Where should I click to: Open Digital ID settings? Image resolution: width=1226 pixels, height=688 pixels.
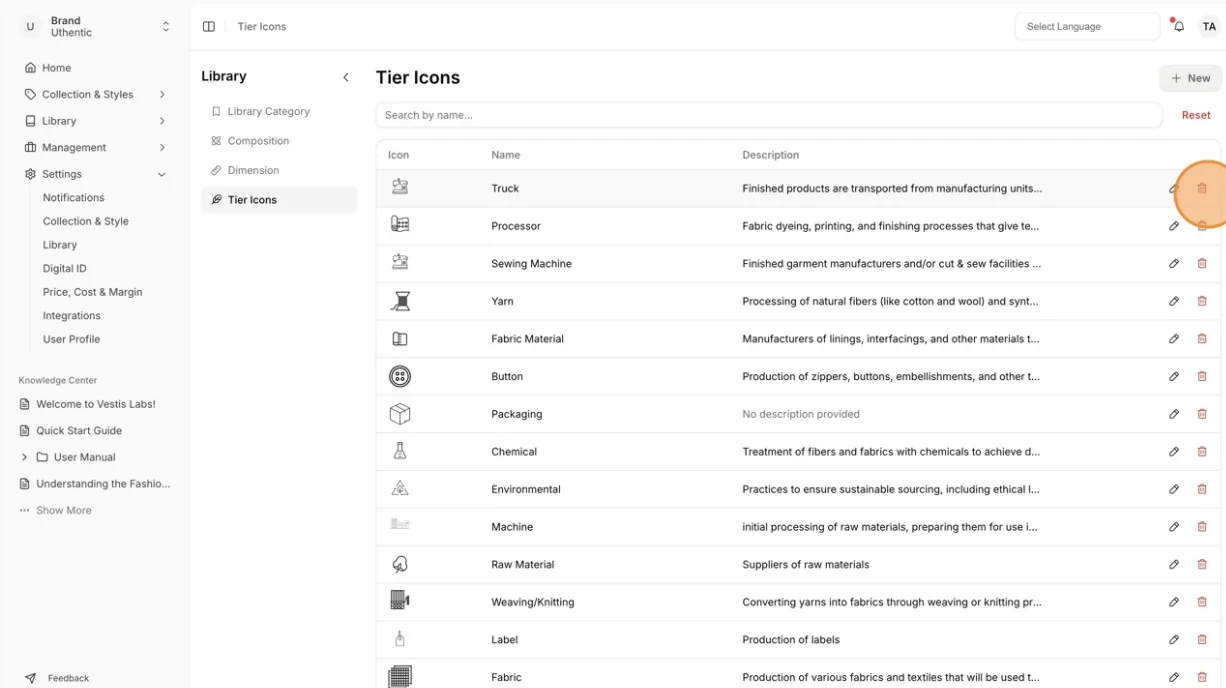pyautogui.click(x=65, y=268)
